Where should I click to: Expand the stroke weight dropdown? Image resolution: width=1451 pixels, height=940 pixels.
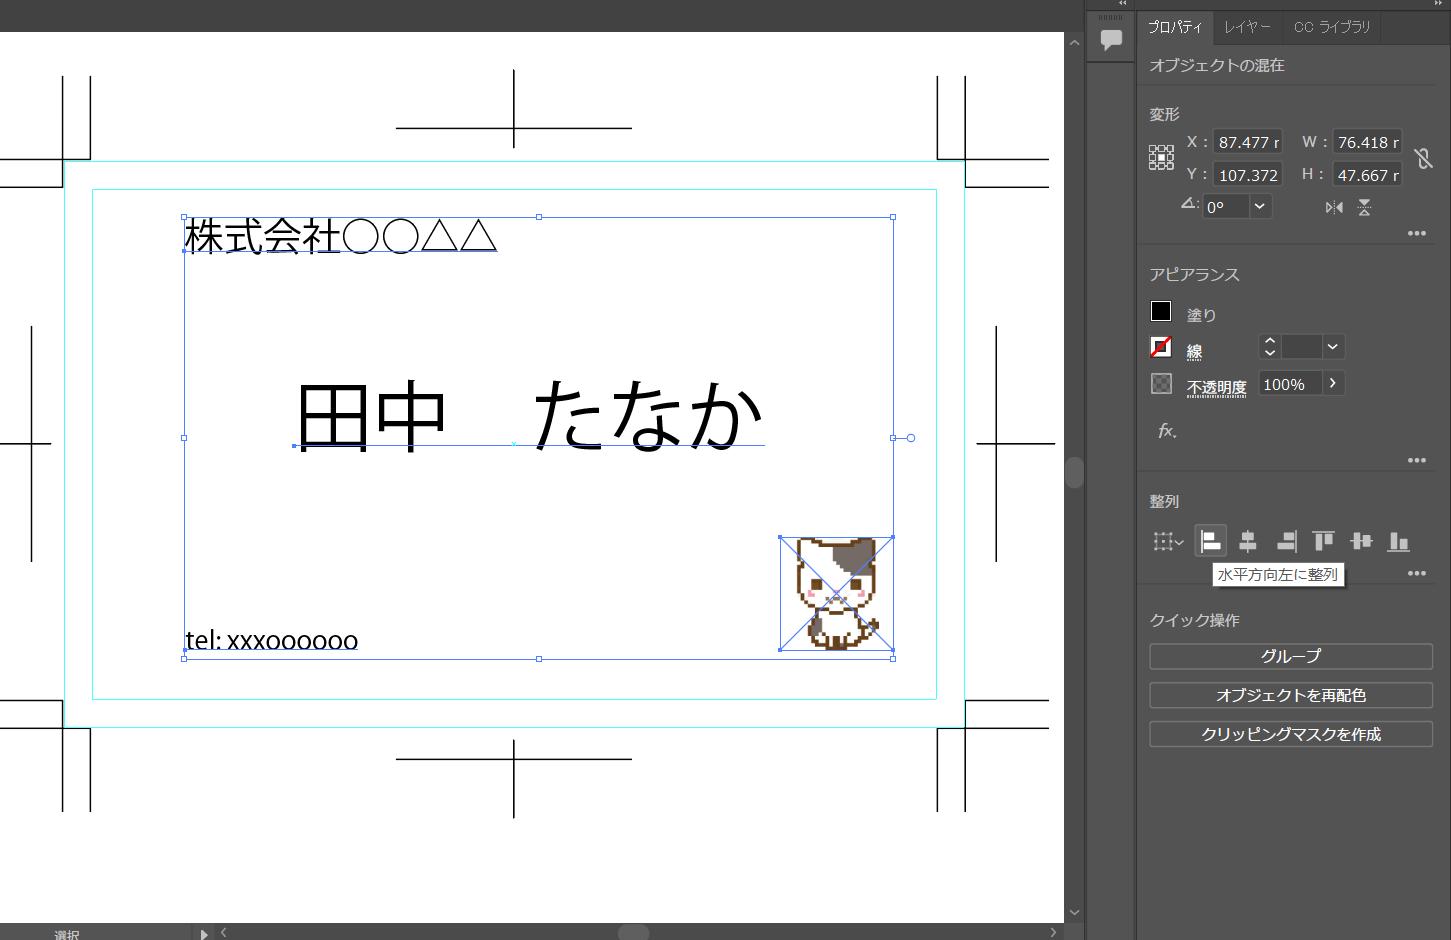tap(1332, 347)
